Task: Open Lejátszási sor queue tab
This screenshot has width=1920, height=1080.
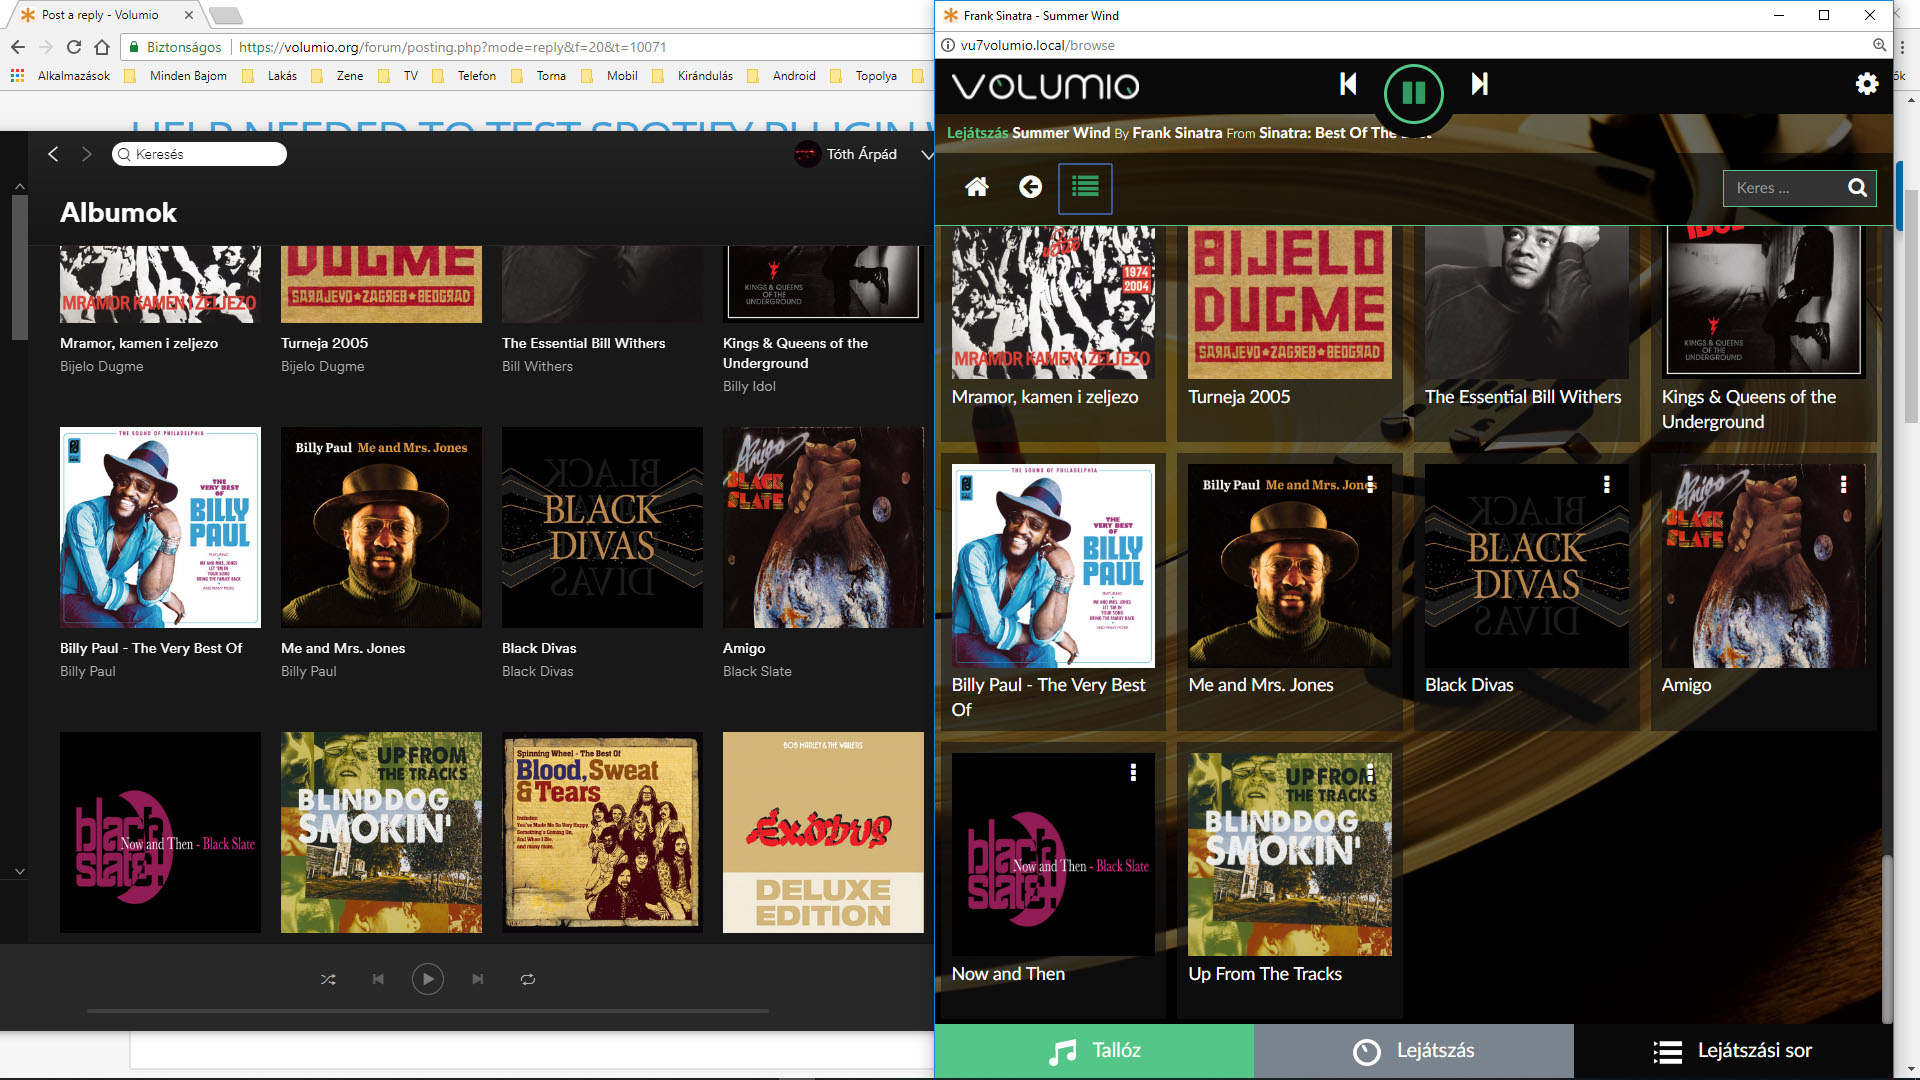Action: (x=1733, y=1051)
